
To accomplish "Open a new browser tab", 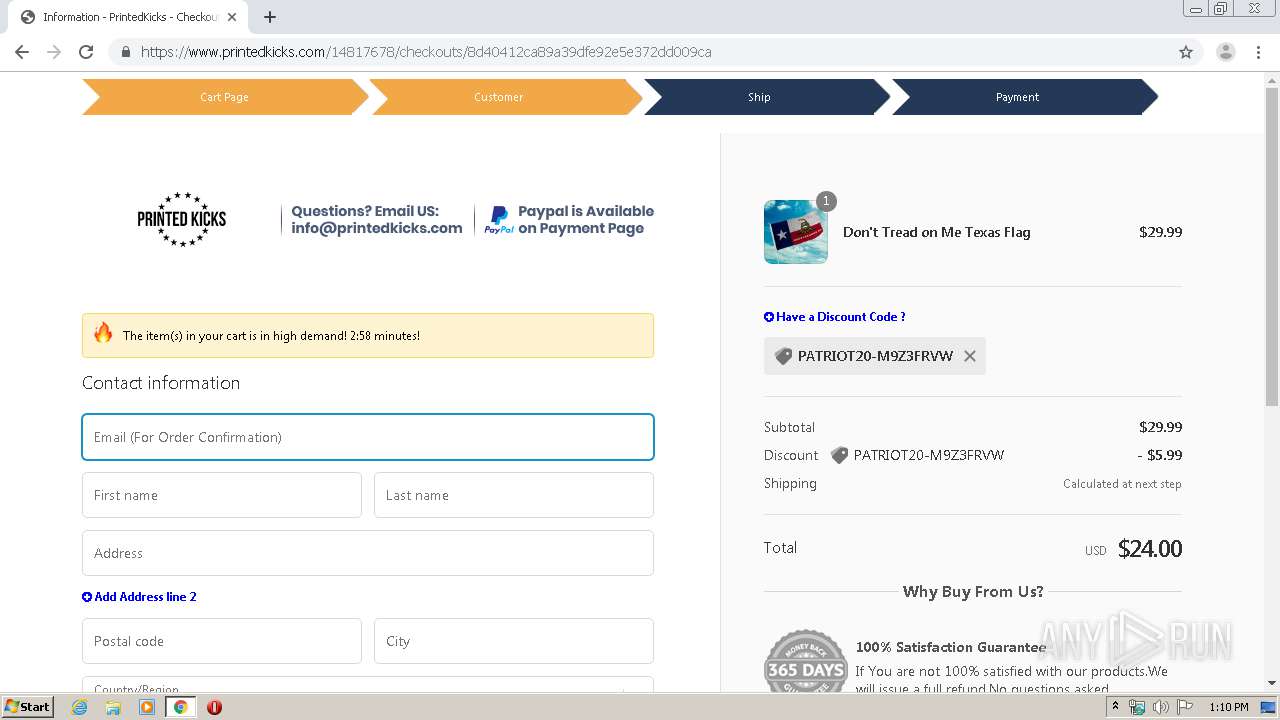I will point(270,17).
